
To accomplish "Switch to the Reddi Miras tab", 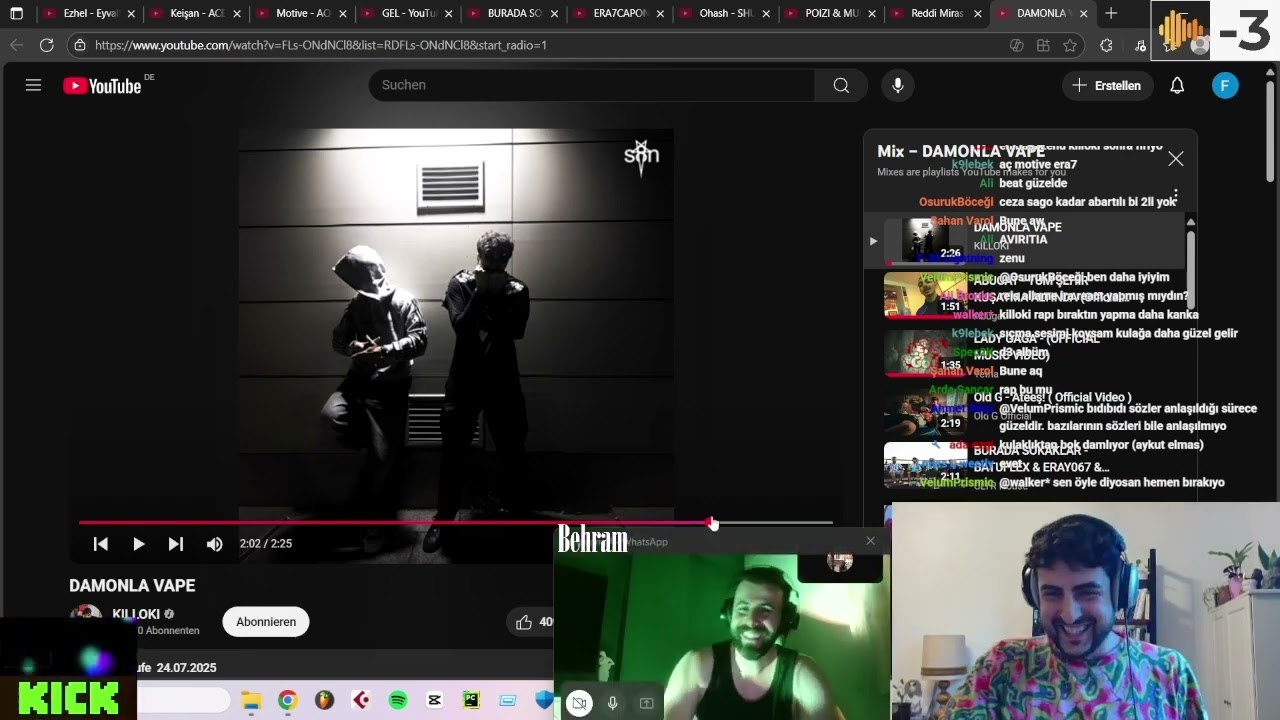I will [x=937, y=13].
